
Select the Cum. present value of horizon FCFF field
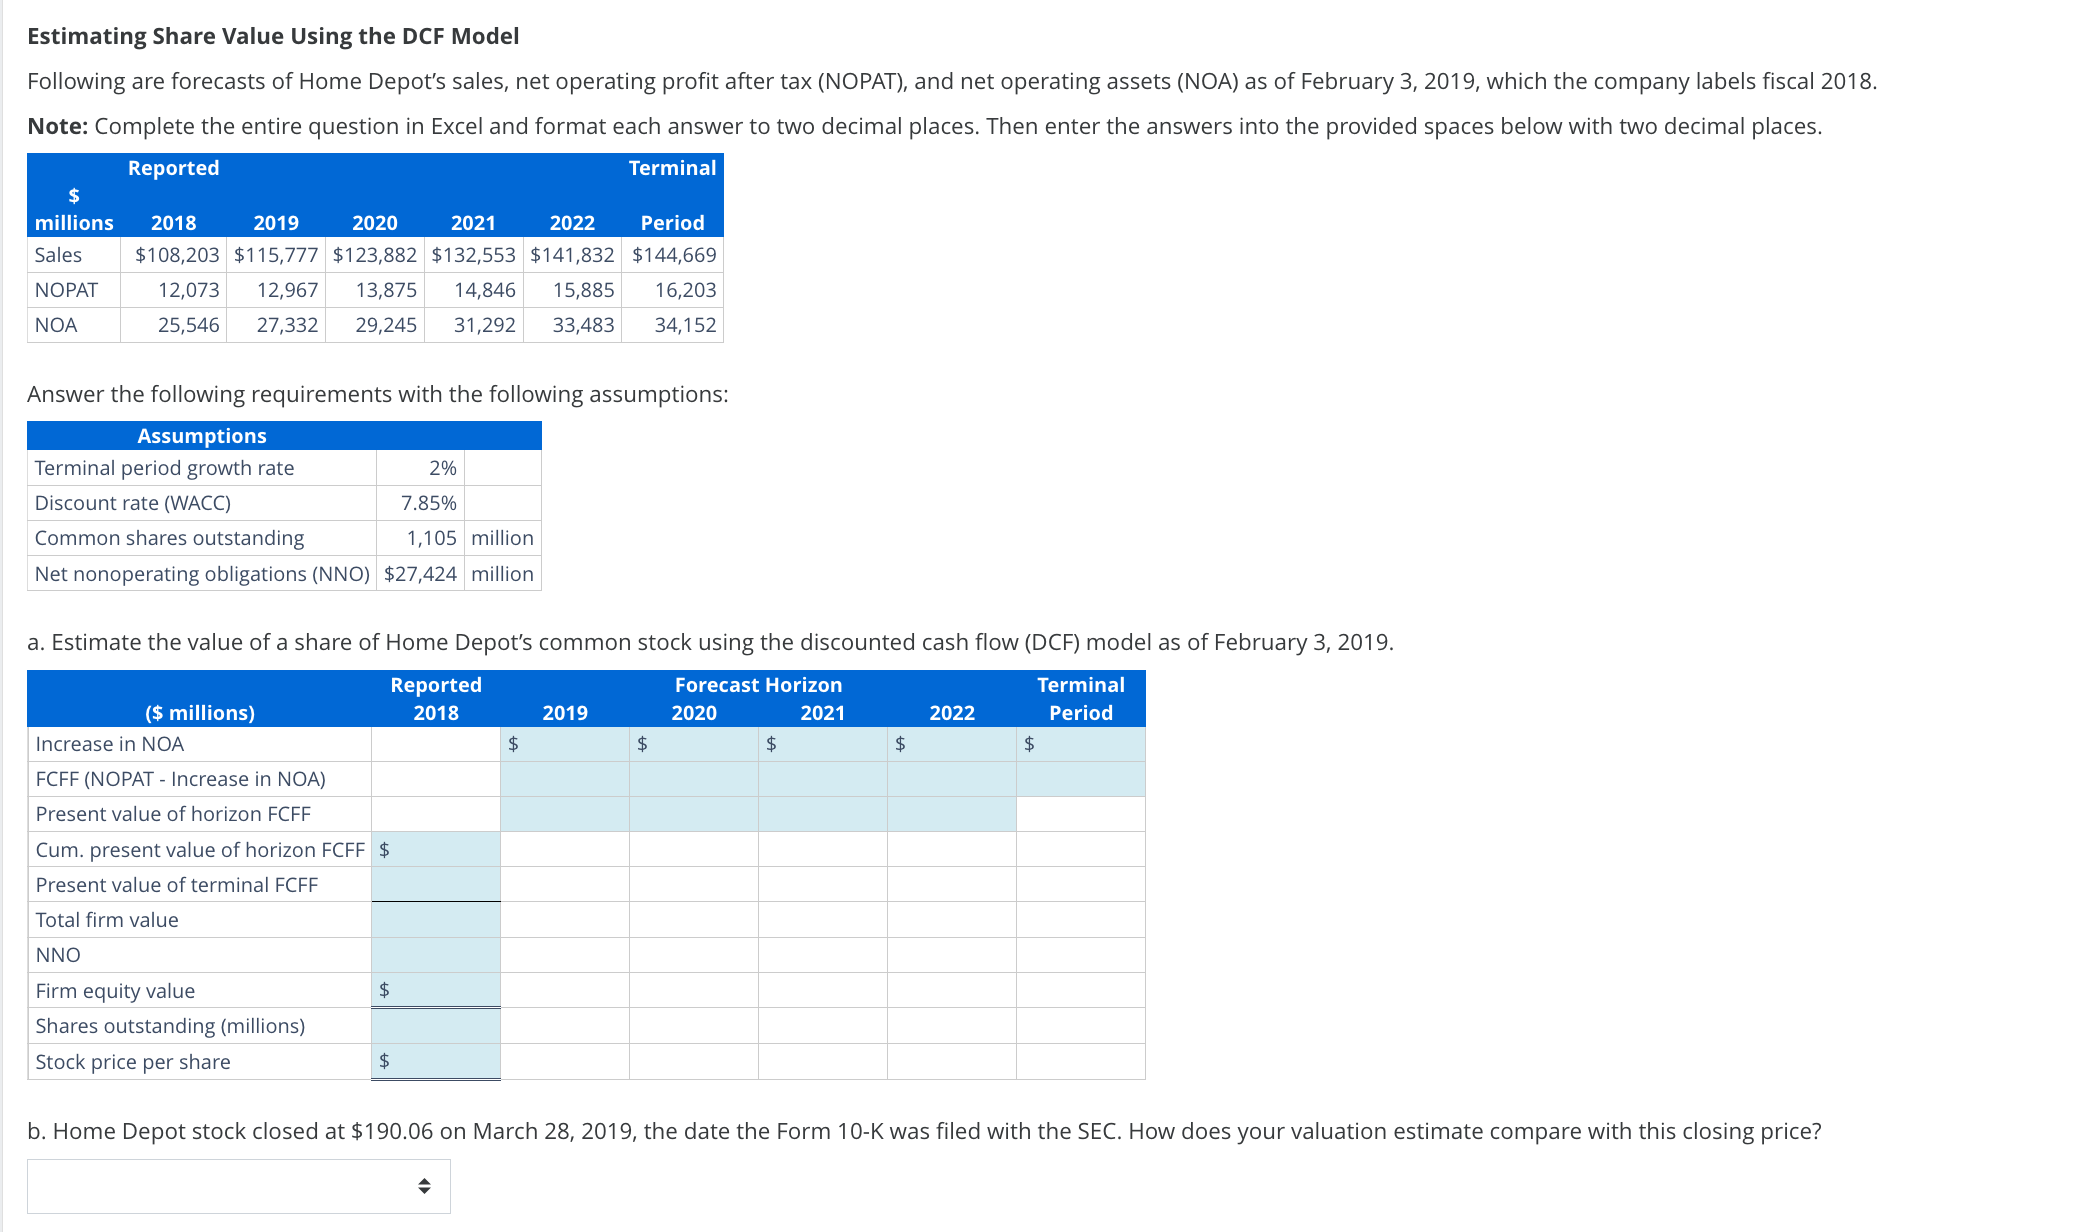click(435, 849)
